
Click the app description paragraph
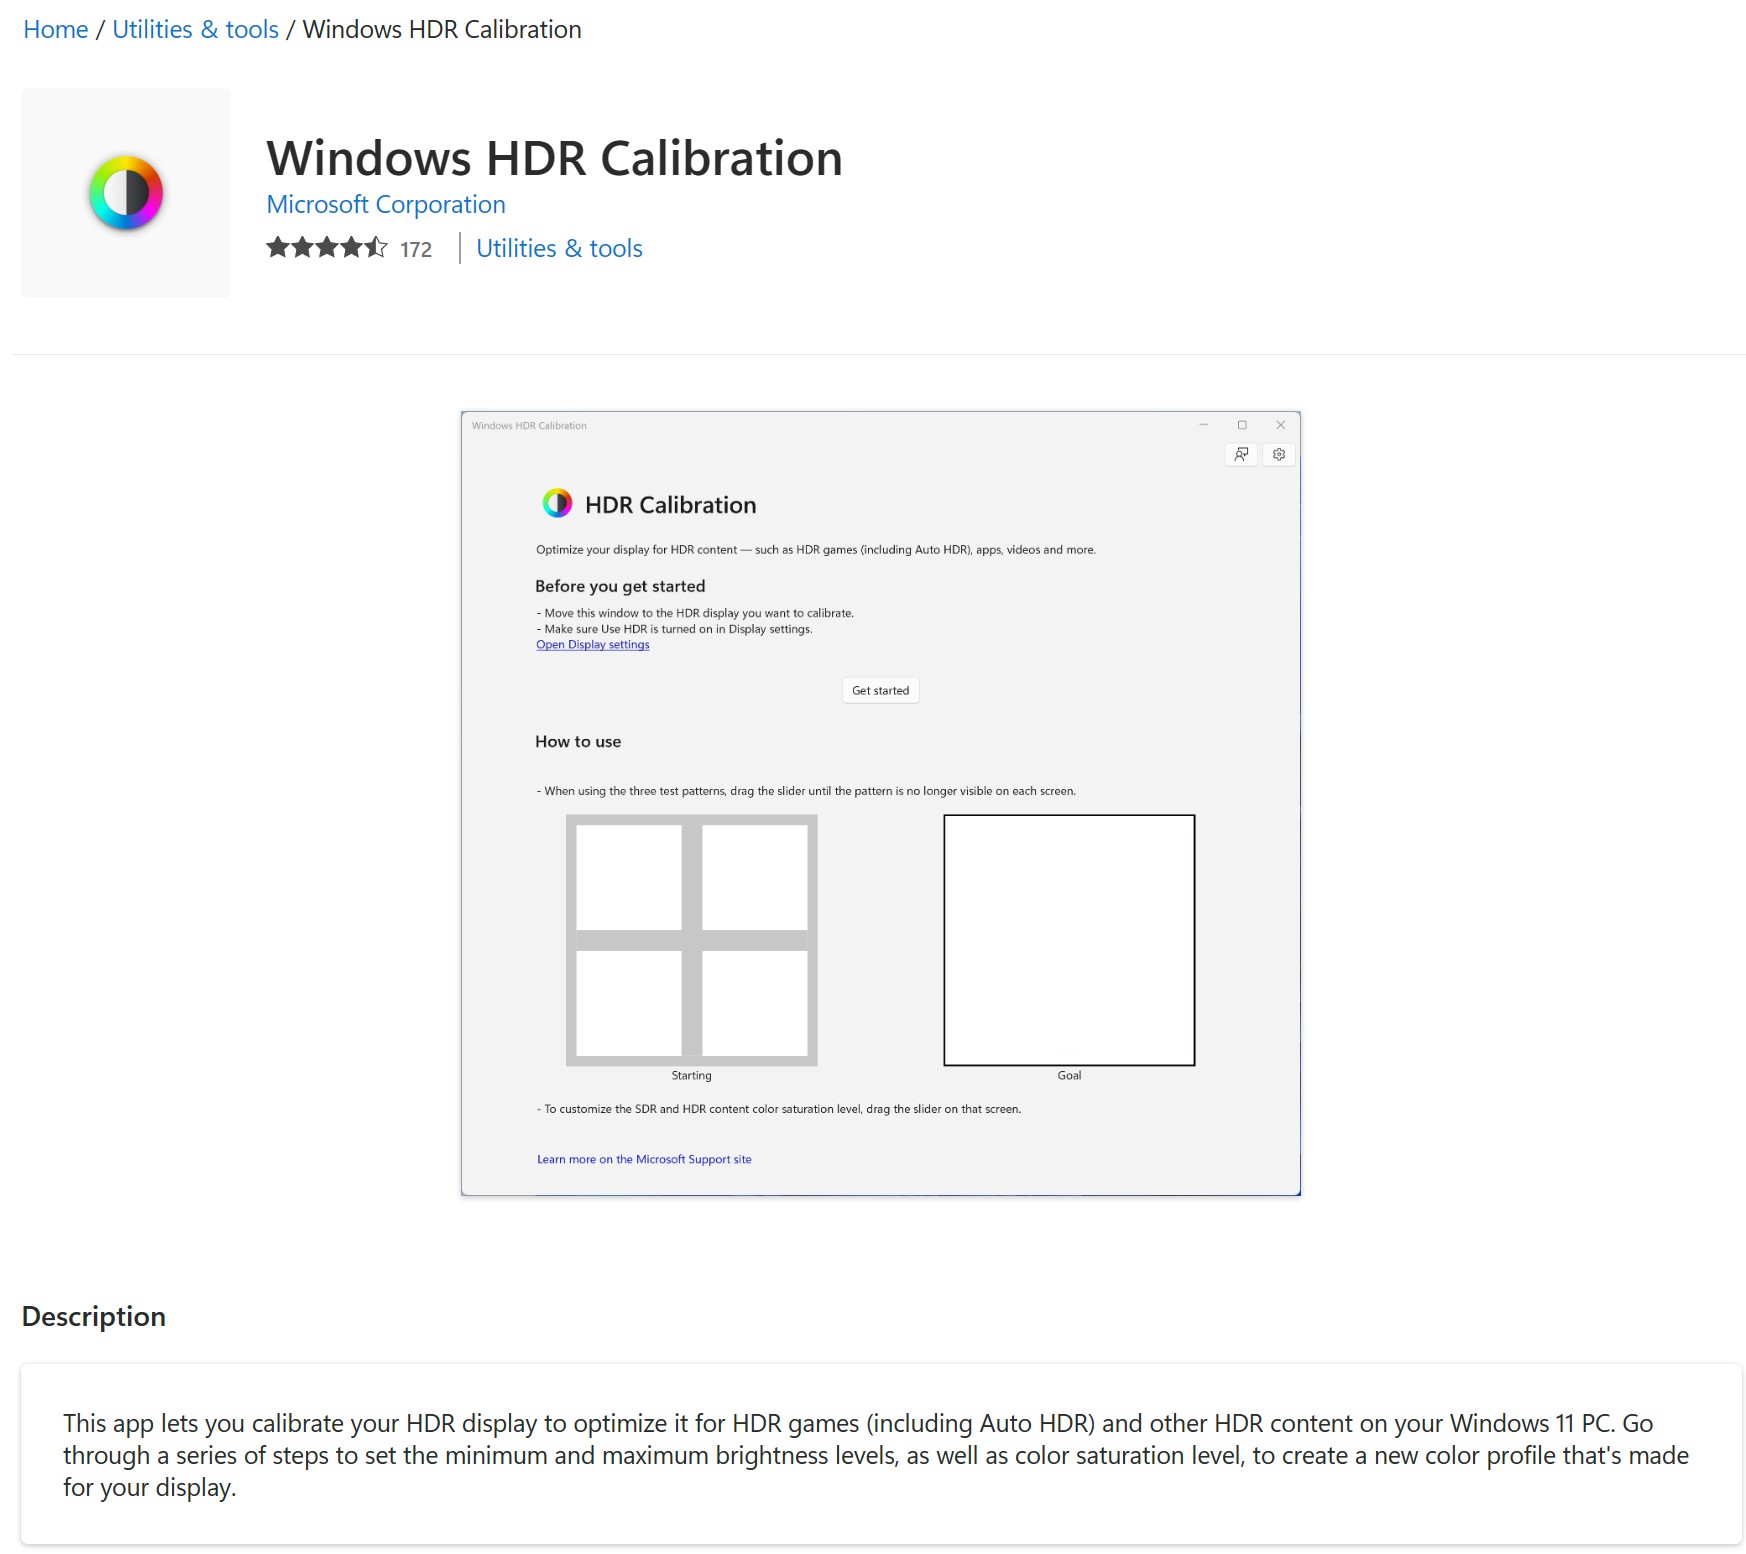pyautogui.click(x=876, y=1455)
